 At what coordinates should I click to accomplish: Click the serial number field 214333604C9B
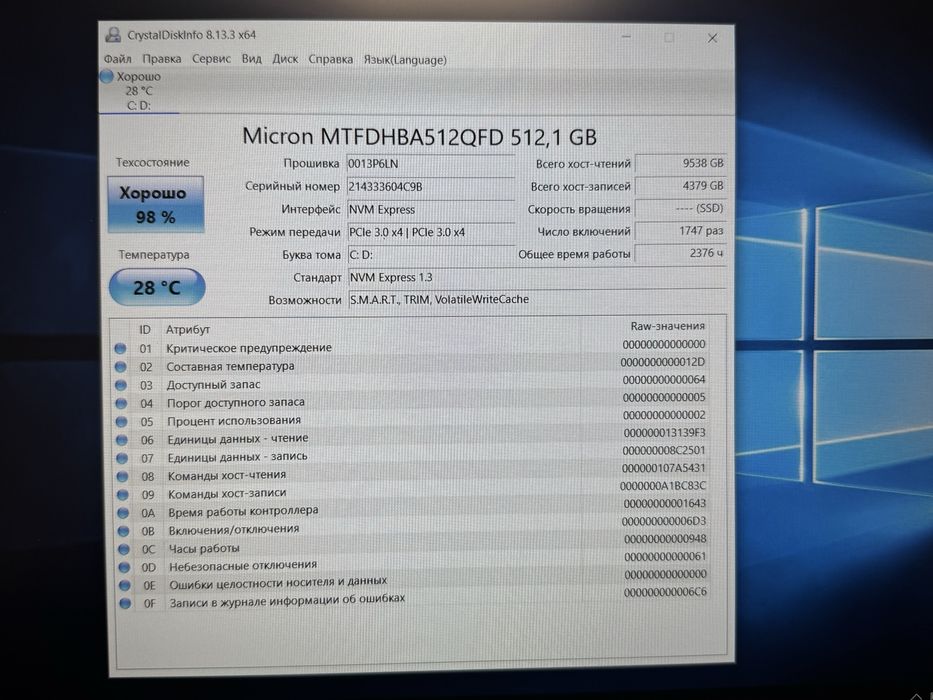[431, 186]
